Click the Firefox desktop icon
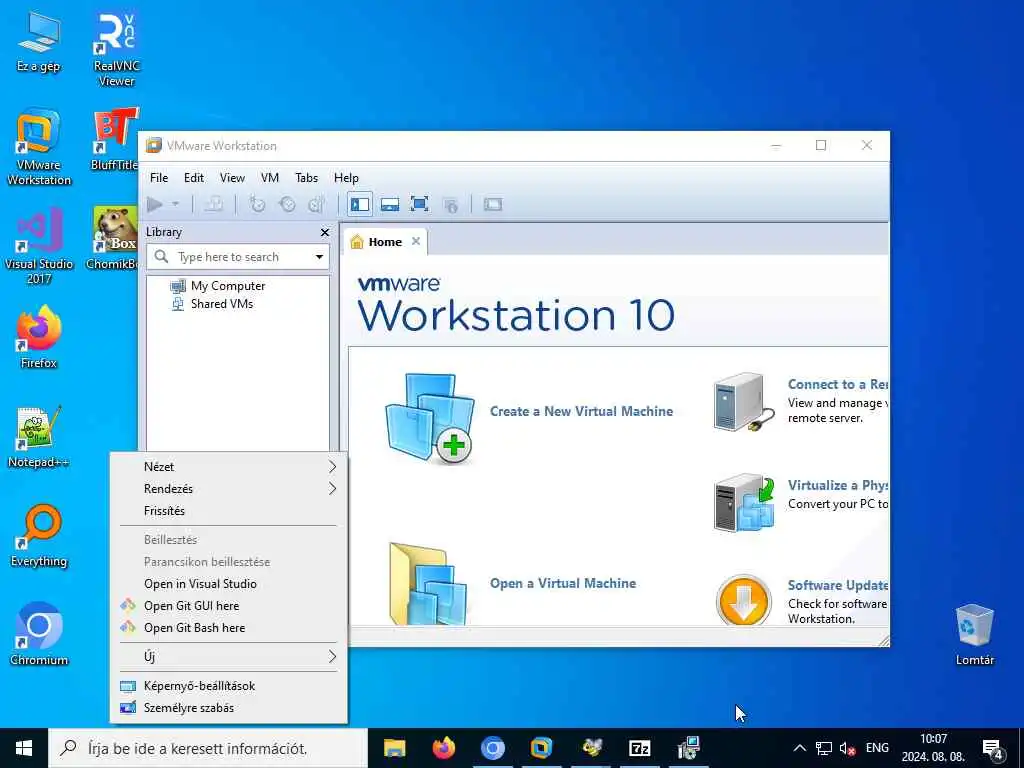Screen dimensions: 1024x768 tap(39, 338)
